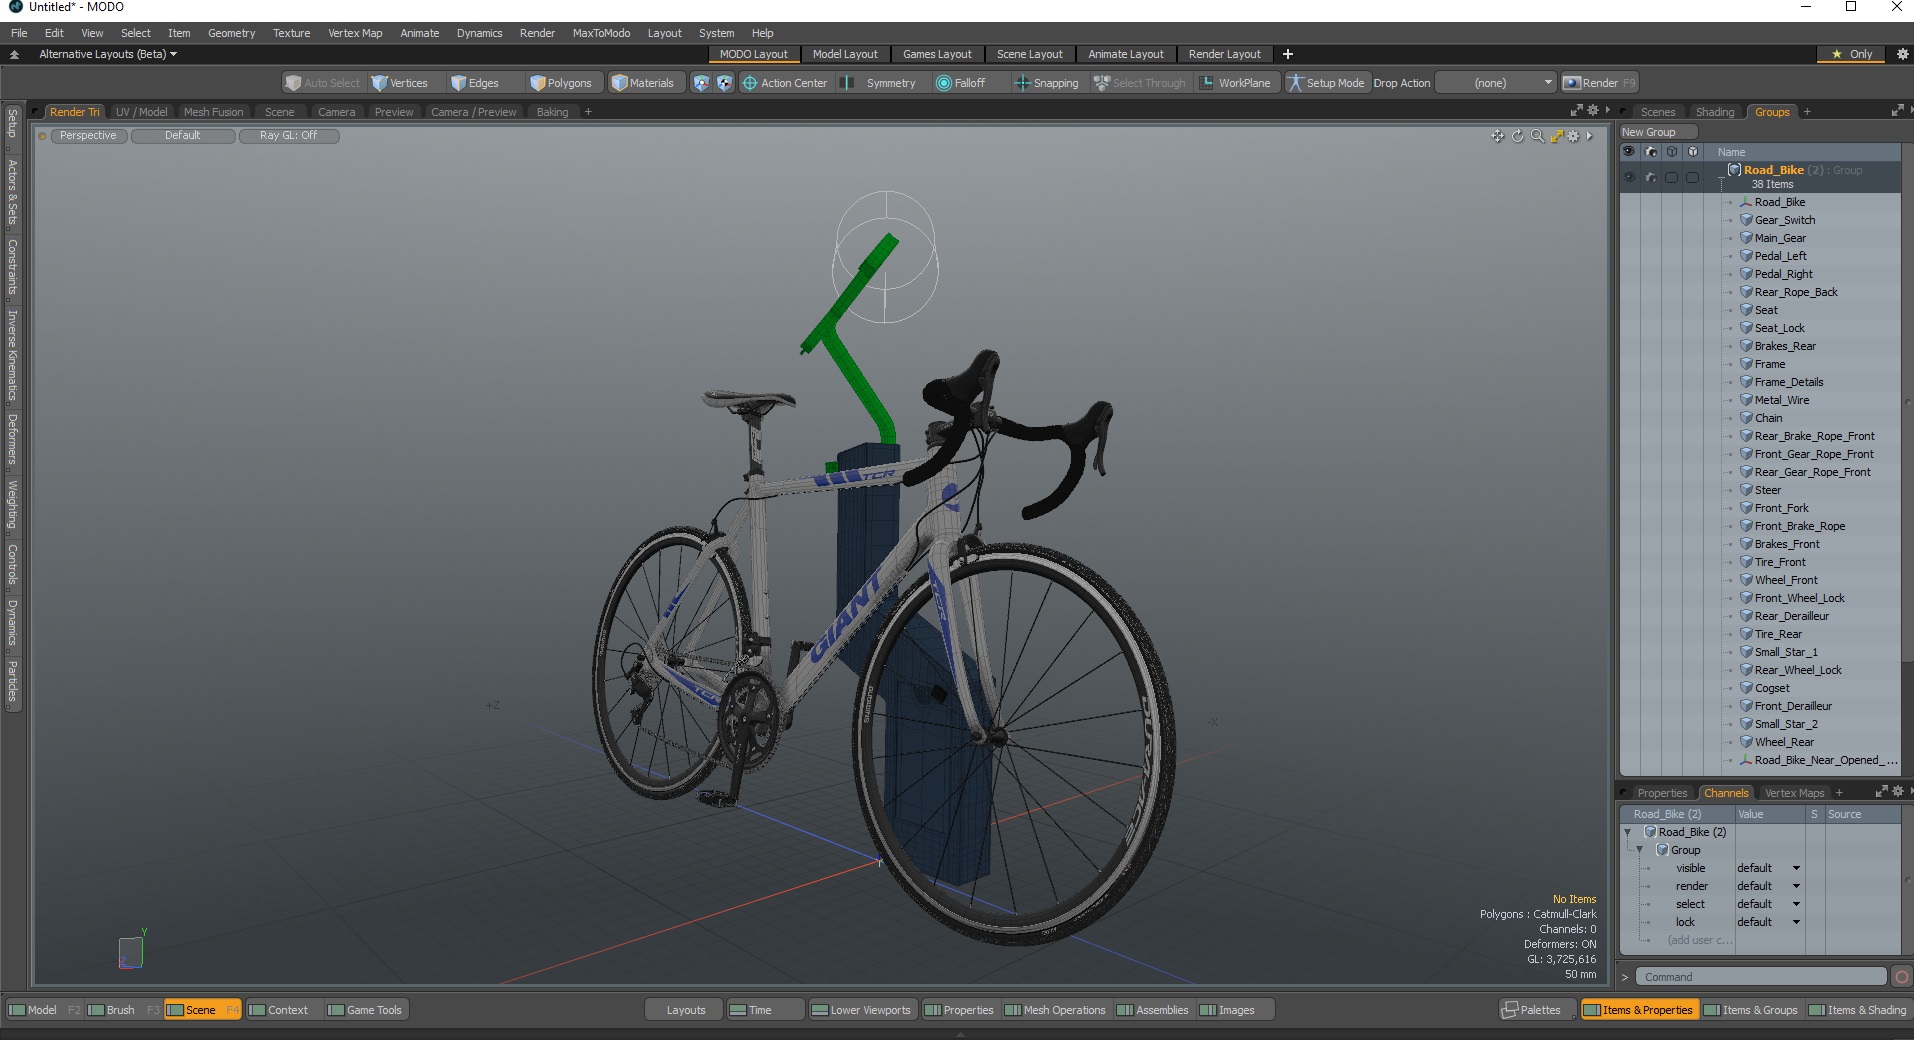
Task: Toggle second checkbox in Road_Bike group row
Action: pos(1692,177)
